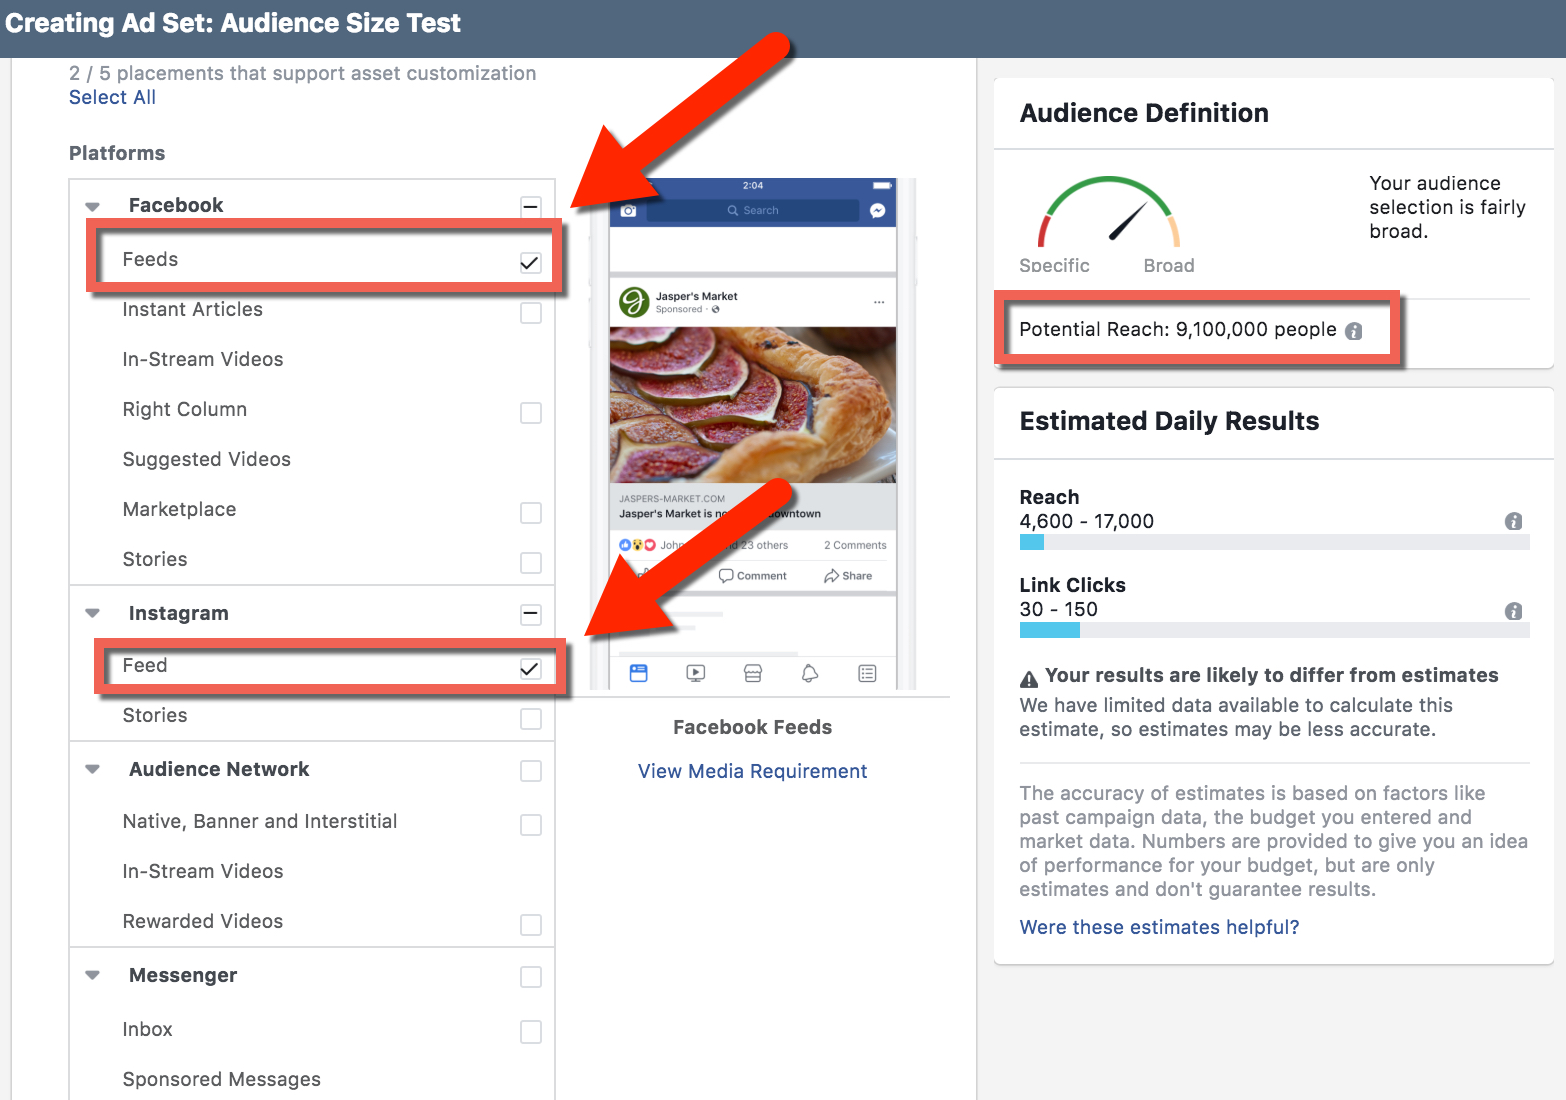Tap the News Feed tab icon in preview

[639, 673]
